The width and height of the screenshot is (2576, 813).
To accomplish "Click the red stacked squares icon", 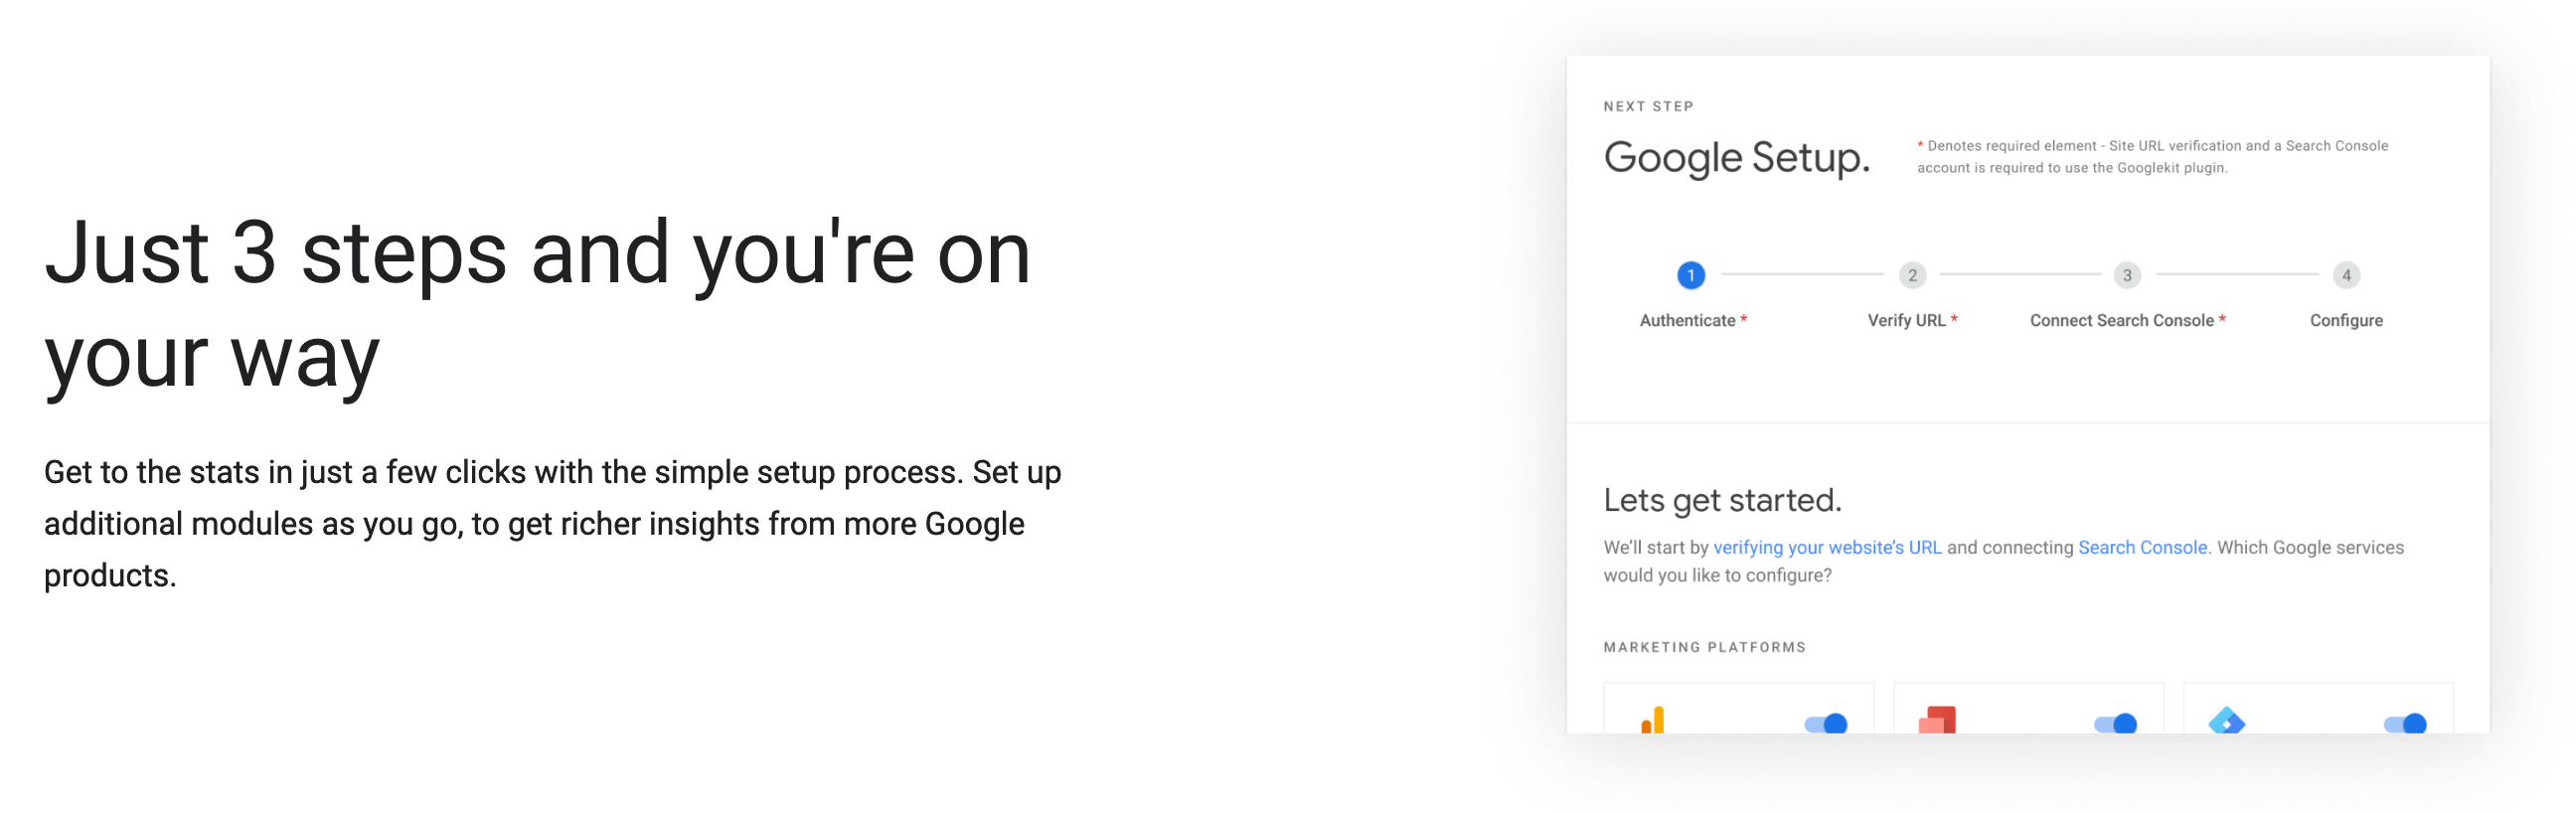I will point(1937,720).
